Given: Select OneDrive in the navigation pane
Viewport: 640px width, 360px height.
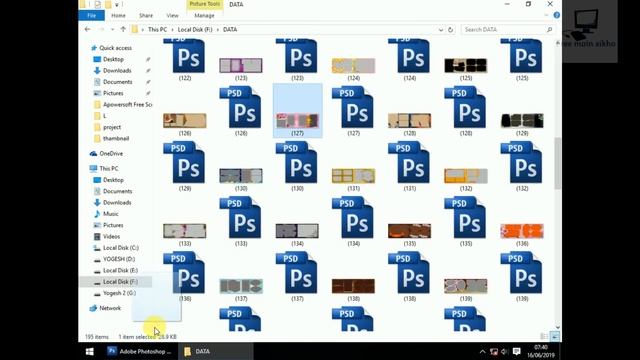Looking at the screenshot, I should [111, 153].
